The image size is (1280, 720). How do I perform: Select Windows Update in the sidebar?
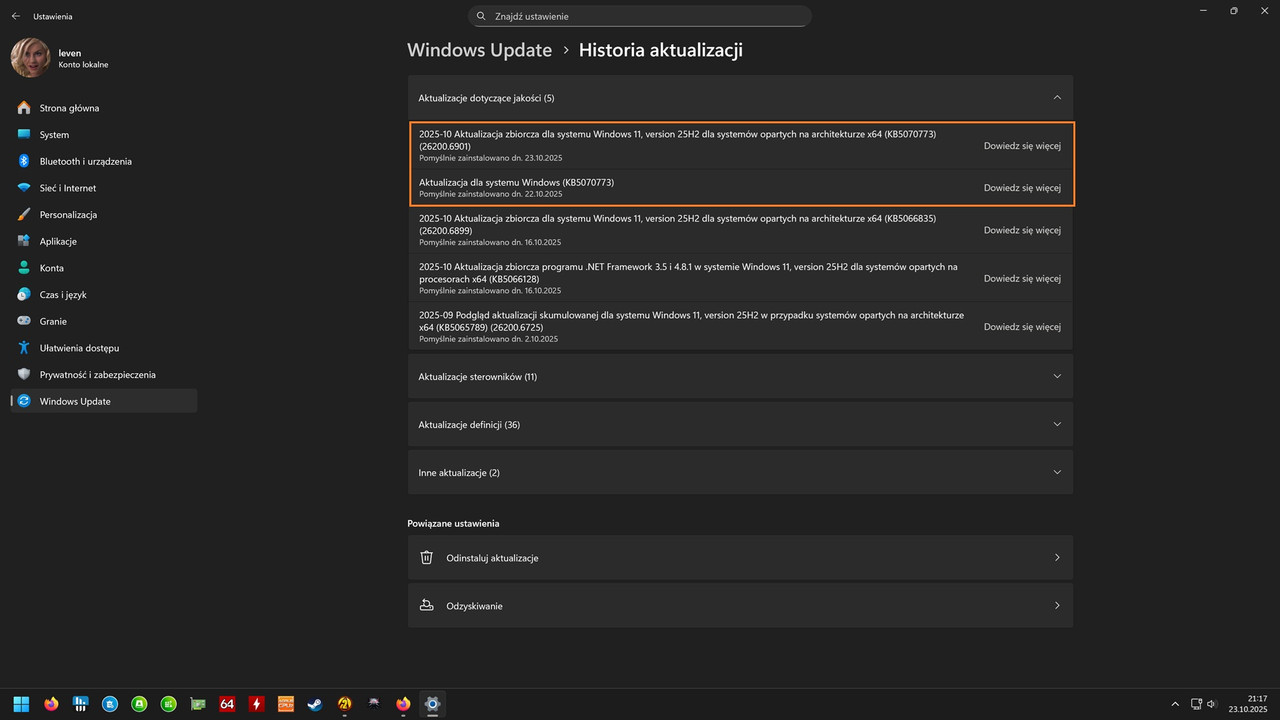tap(104, 401)
